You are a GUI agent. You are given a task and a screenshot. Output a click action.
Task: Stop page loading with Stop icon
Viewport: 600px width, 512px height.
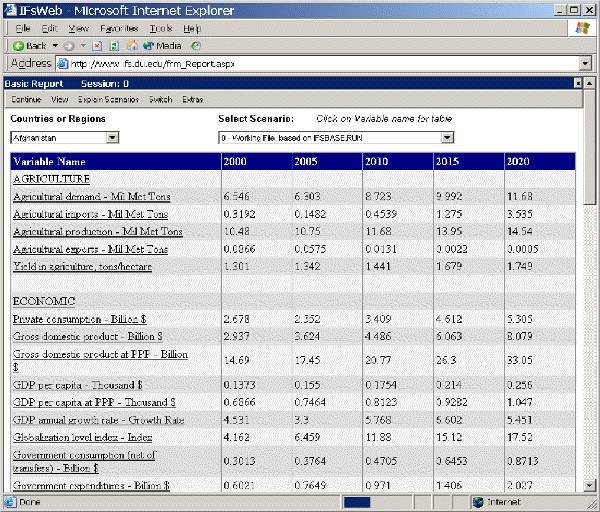(x=97, y=46)
